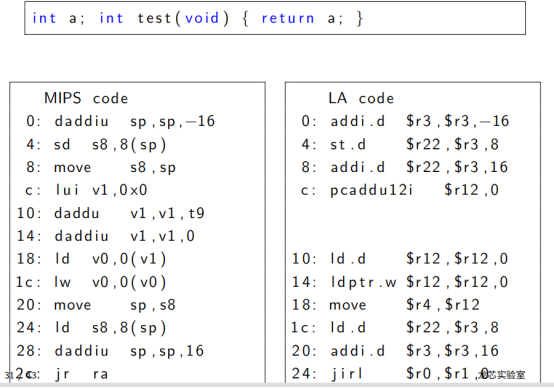
Task: Click the 'sd s8,8(sp)' instruction line
Action: click(x=96, y=145)
